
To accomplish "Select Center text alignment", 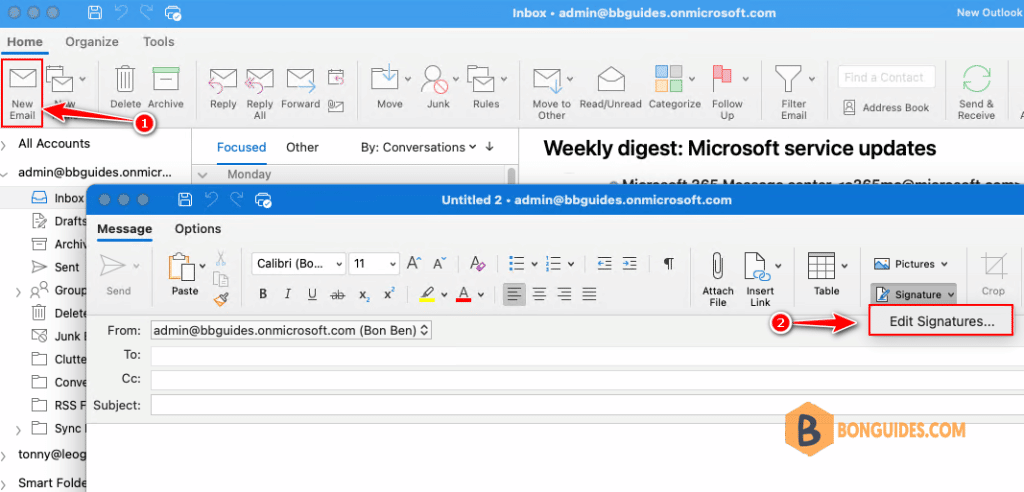I will click(x=539, y=294).
